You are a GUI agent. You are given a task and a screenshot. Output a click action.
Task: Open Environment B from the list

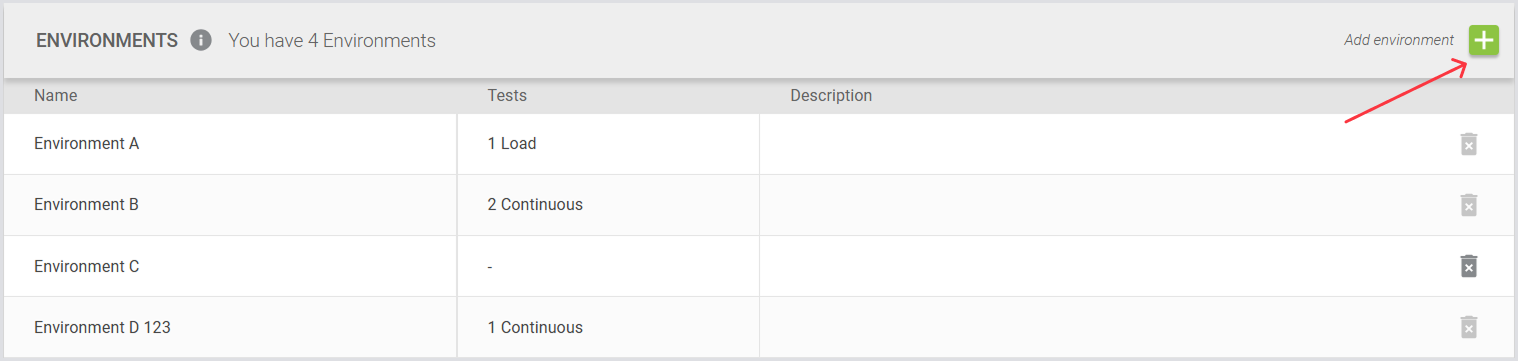pyautogui.click(x=86, y=204)
